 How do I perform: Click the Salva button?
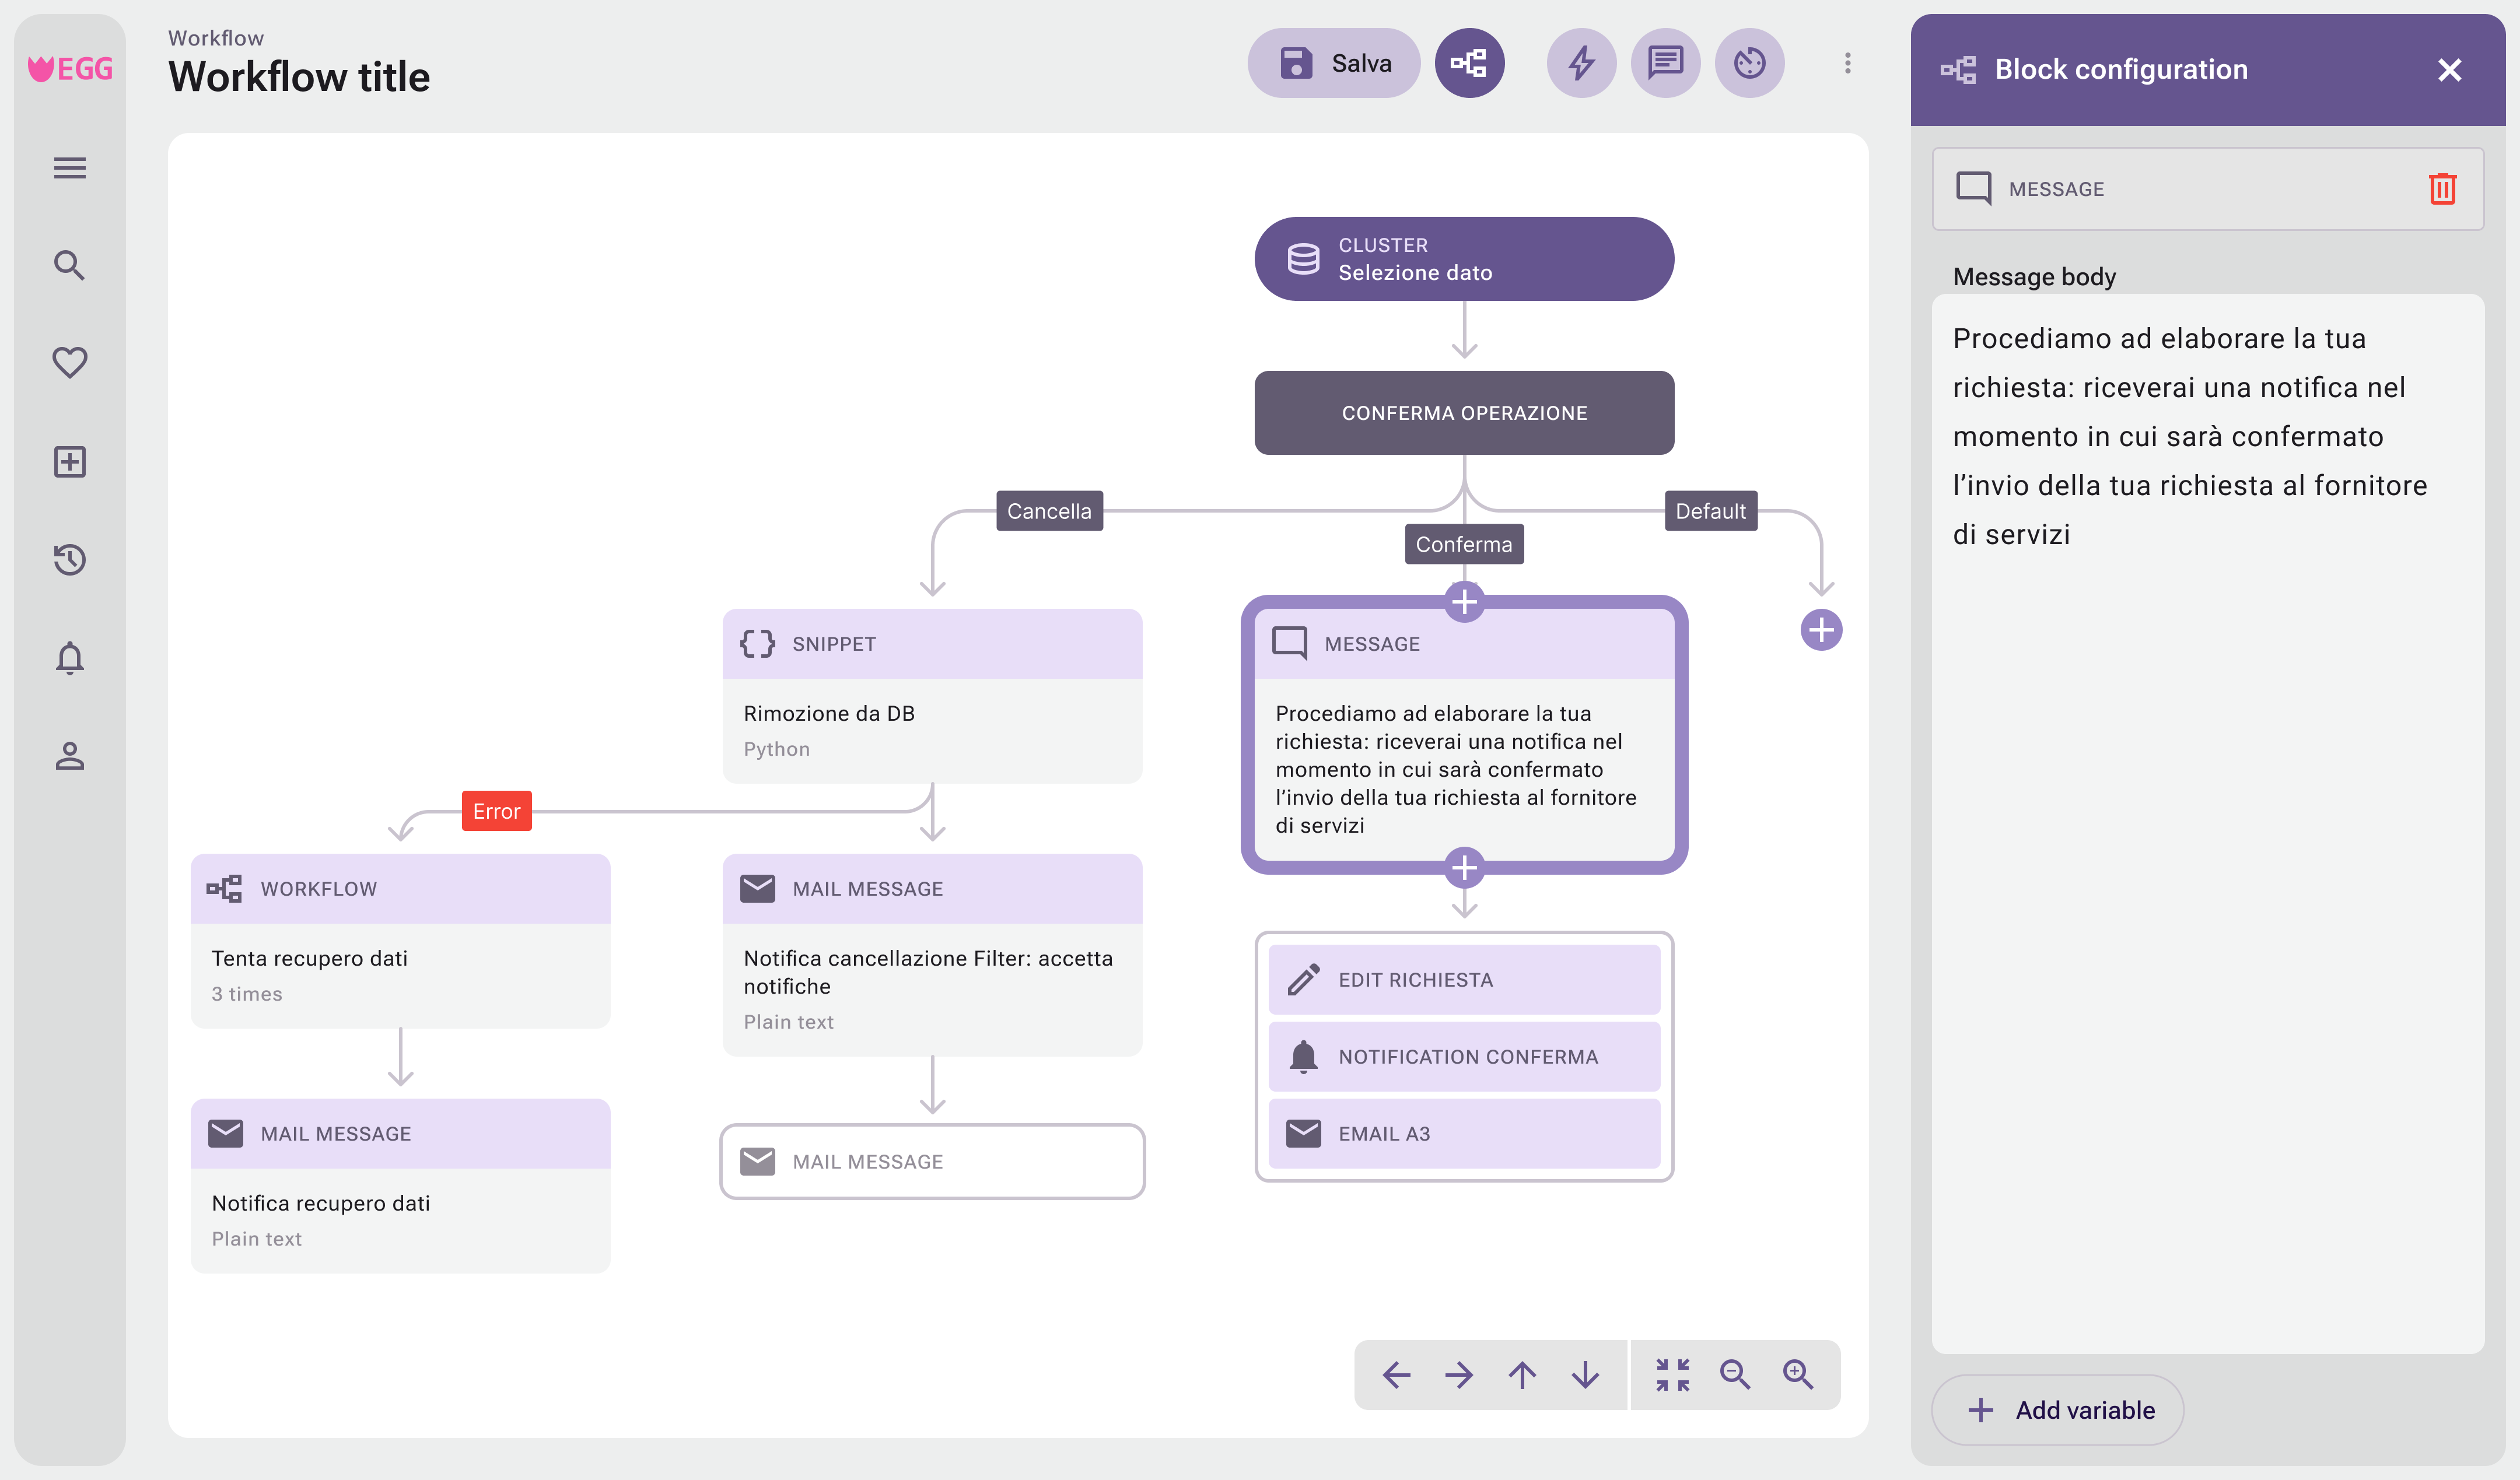[1333, 63]
